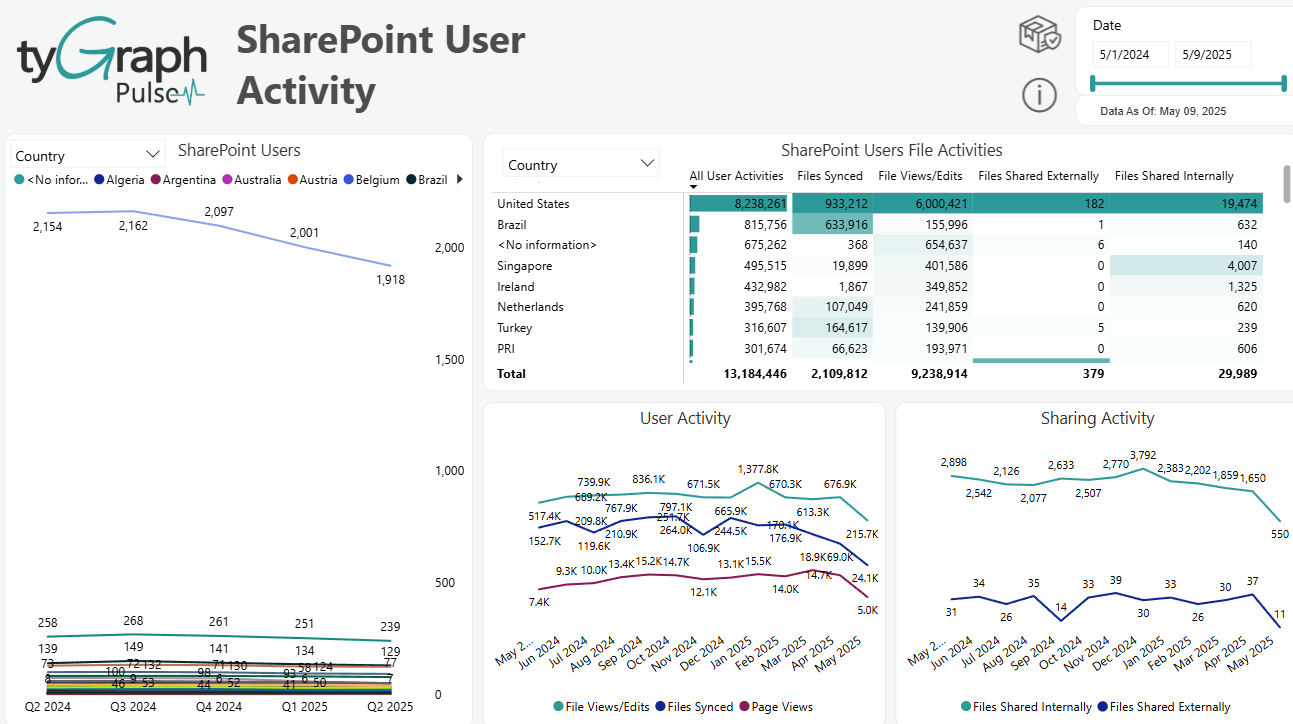Image resolution: width=1293 pixels, height=724 pixels.
Task: Click the File Views/Edits legend marker under User Activity
Action: [x=559, y=707]
